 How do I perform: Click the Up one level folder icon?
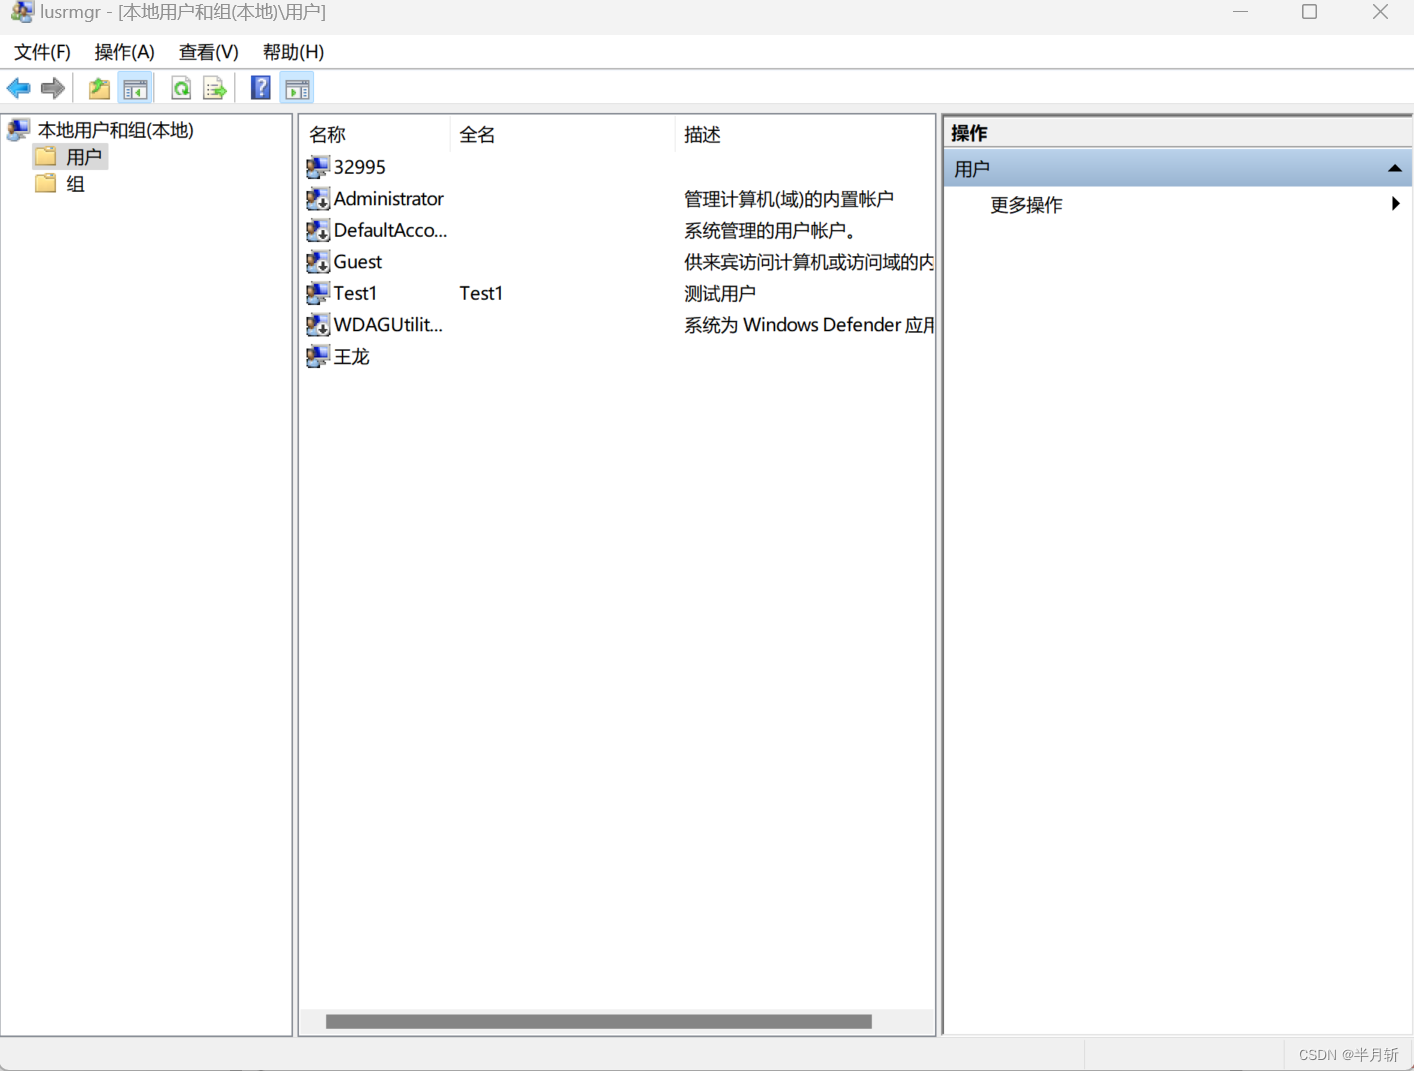99,89
